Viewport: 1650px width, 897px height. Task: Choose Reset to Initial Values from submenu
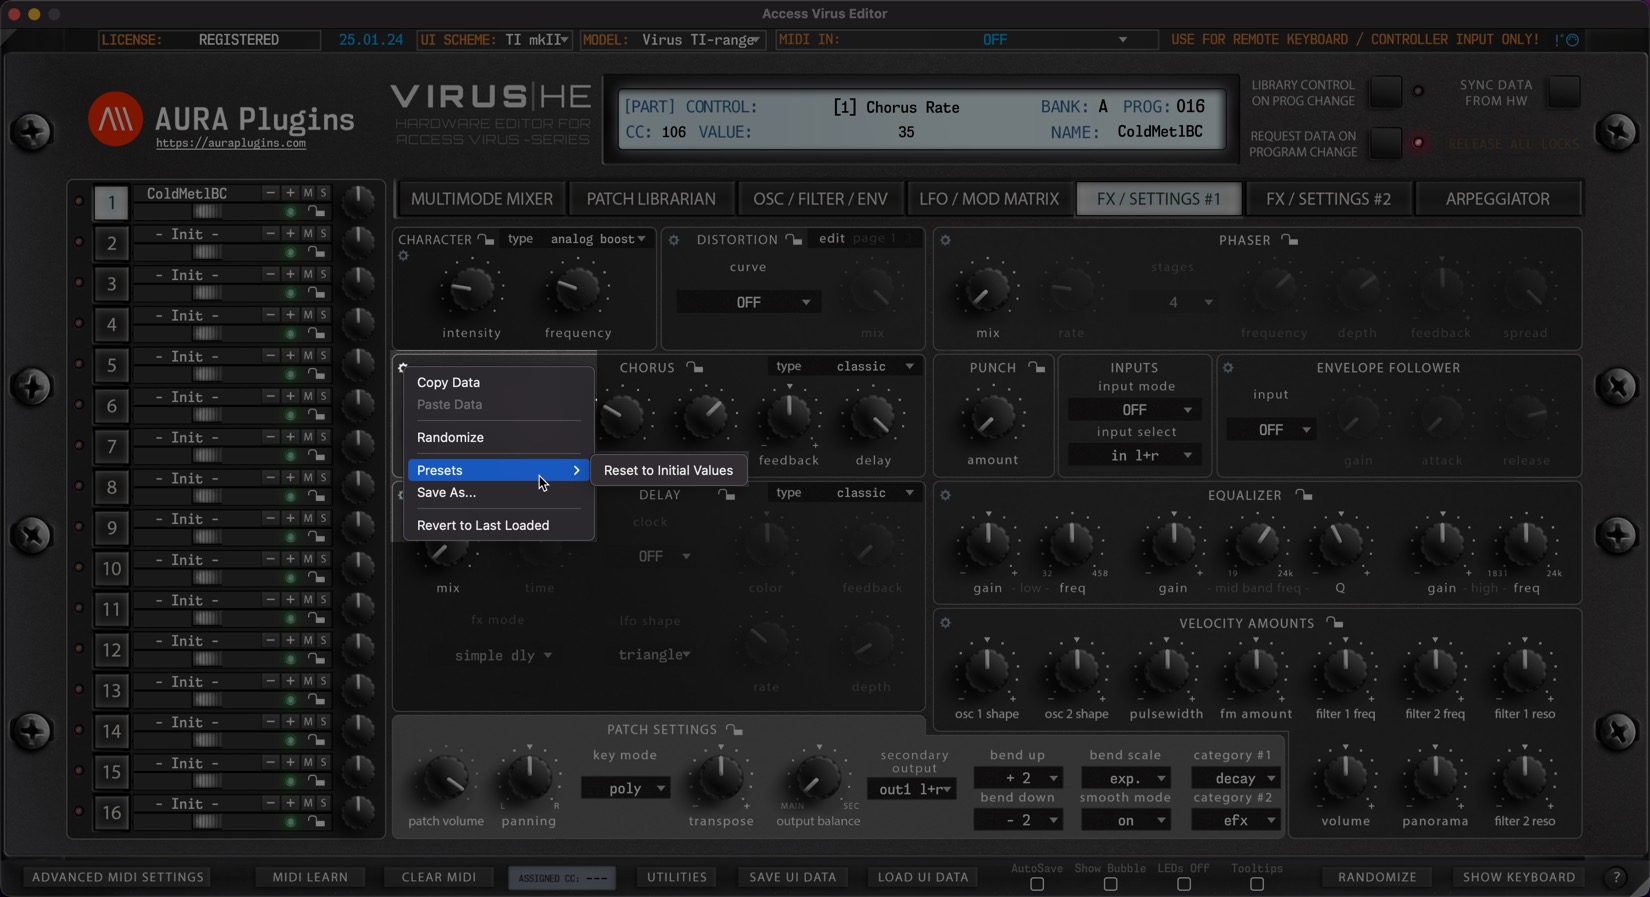(668, 470)
